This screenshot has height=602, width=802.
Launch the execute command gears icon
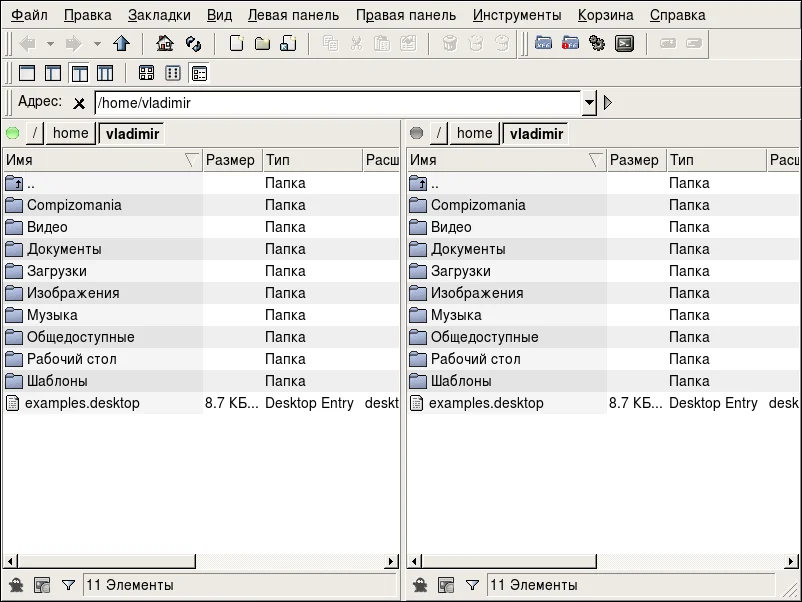598,44
